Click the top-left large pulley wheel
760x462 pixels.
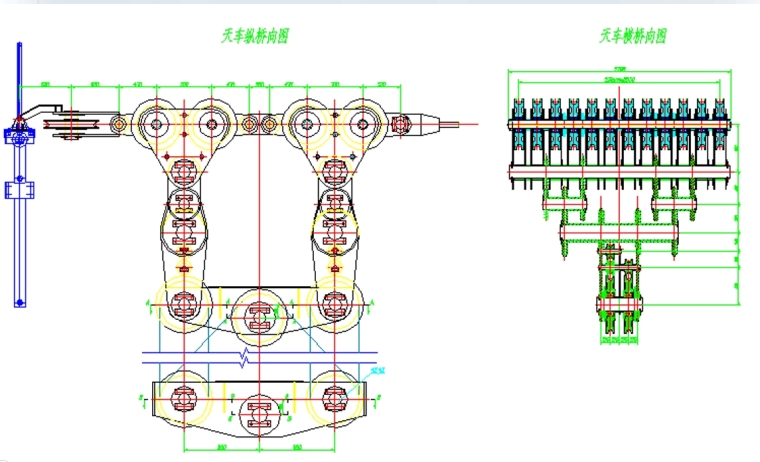[x=157, y=124]
